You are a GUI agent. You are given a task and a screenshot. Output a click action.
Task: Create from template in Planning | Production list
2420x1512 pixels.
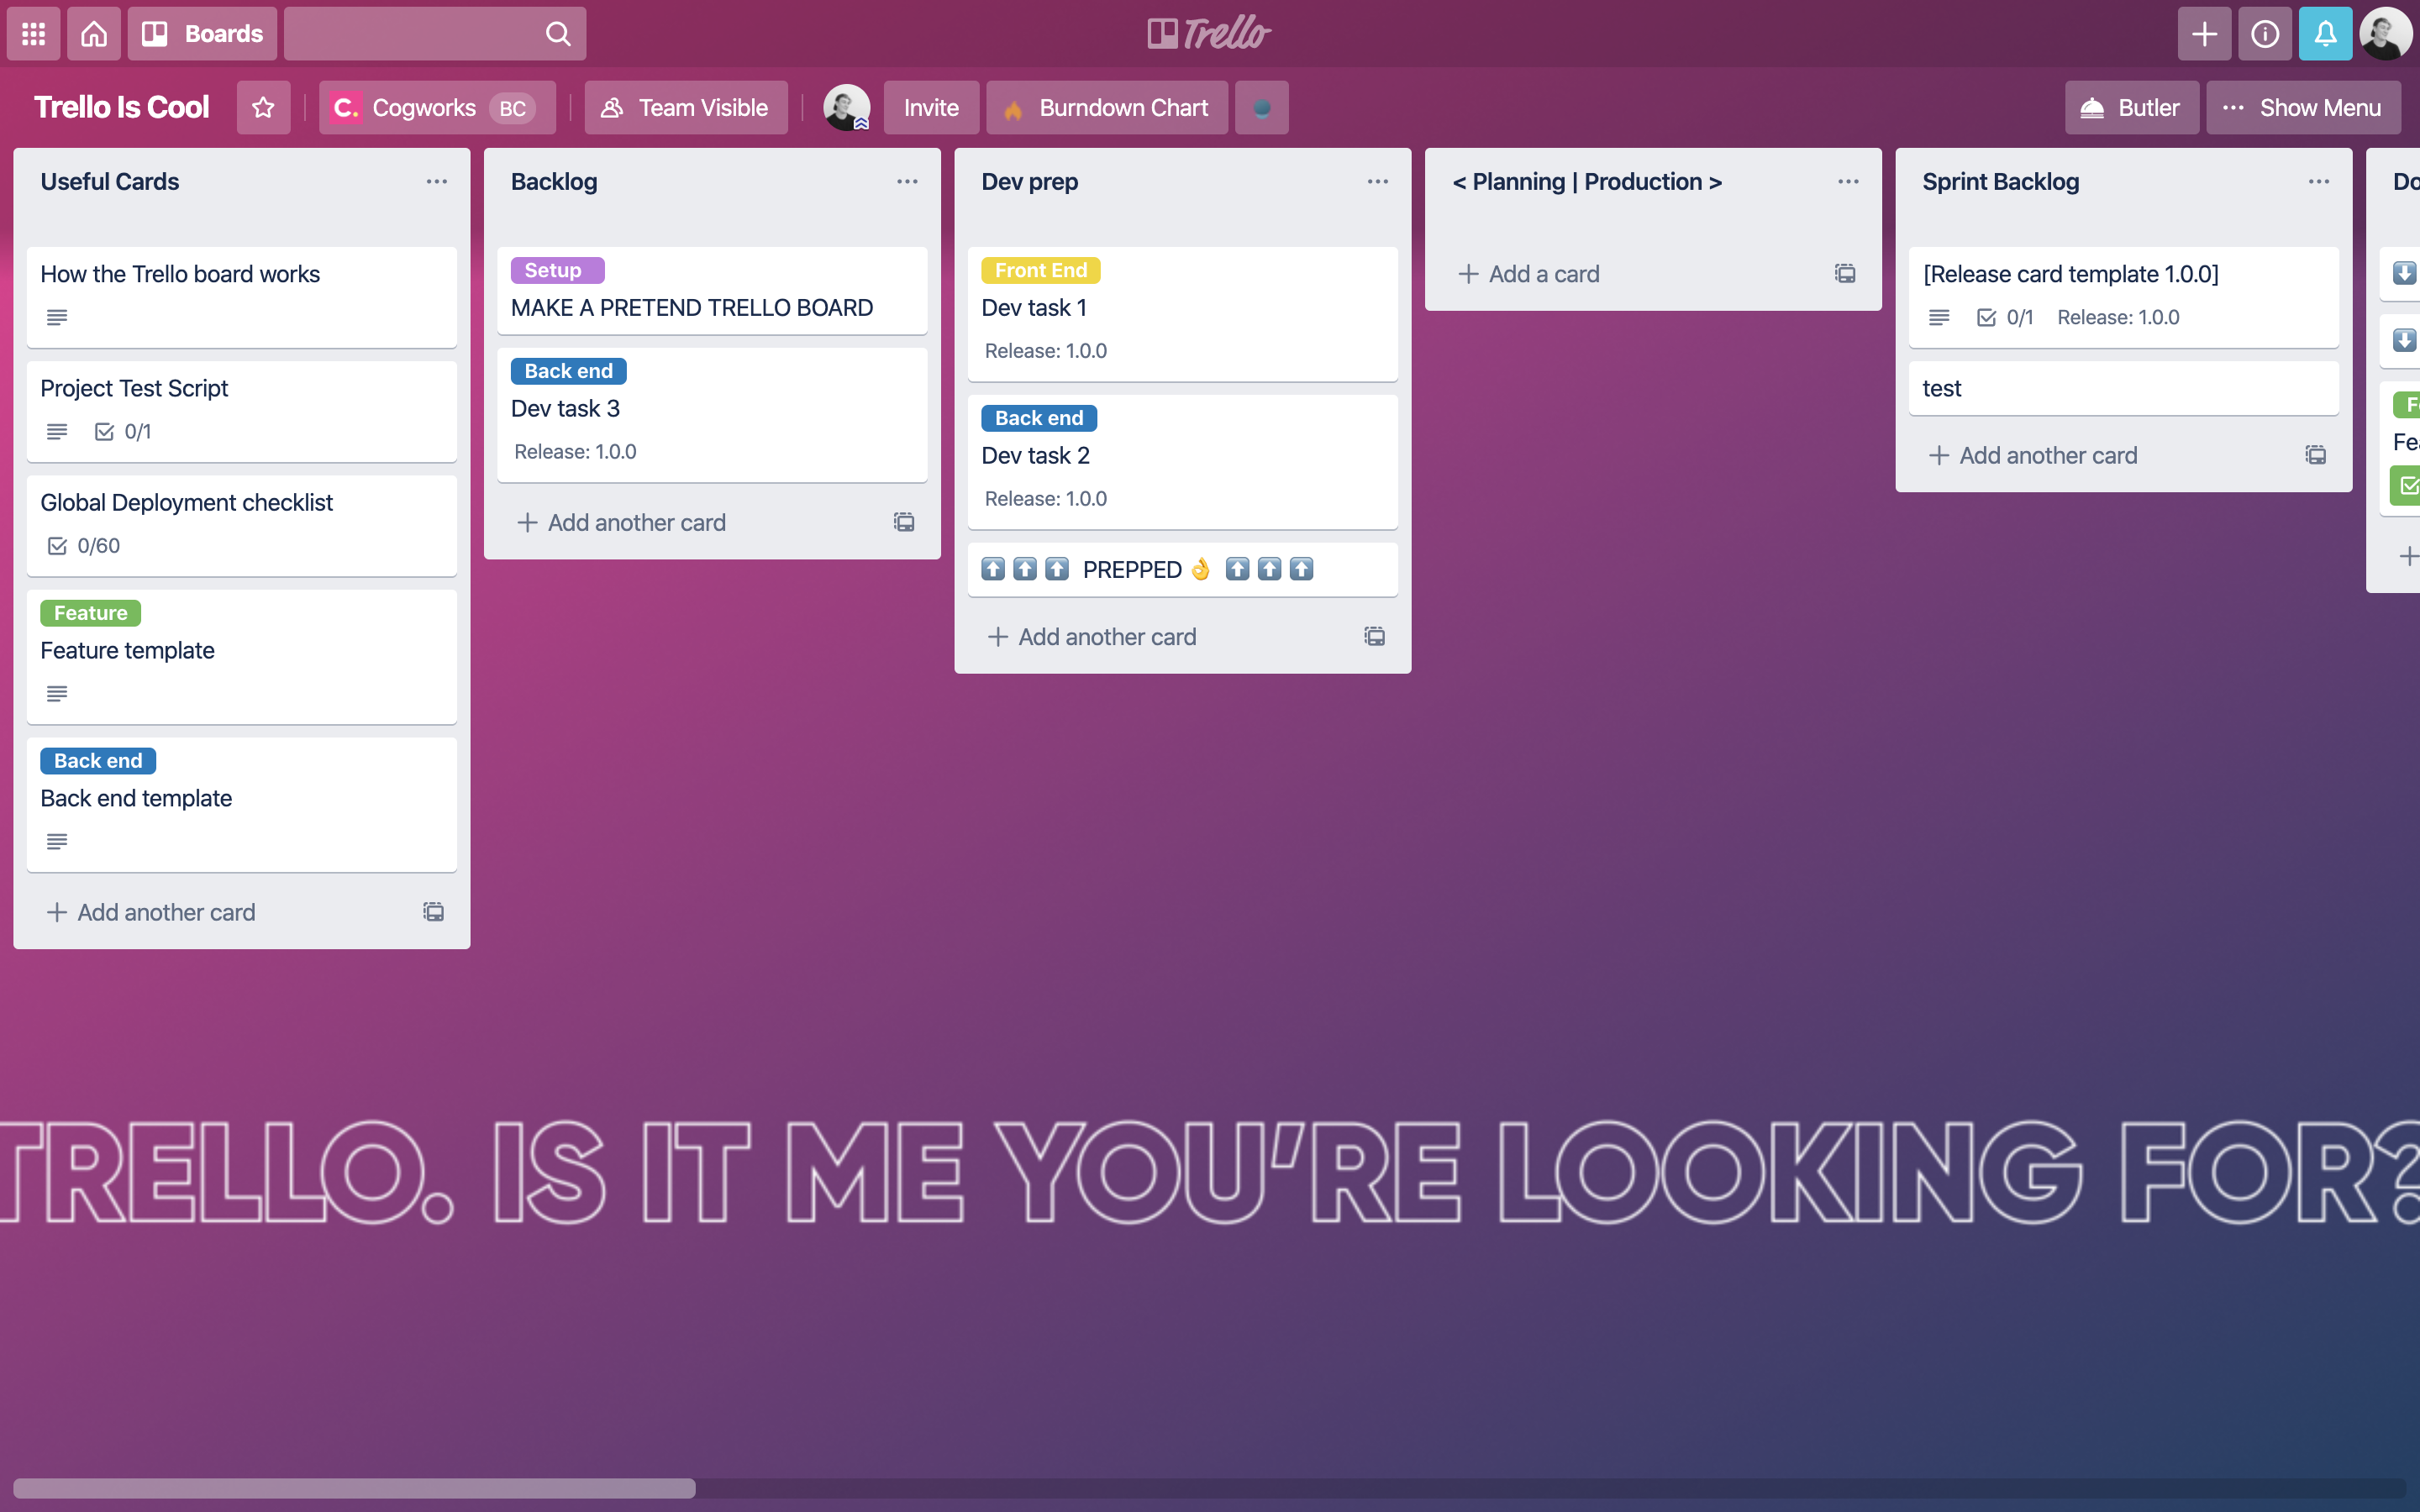click(1845, 274)
